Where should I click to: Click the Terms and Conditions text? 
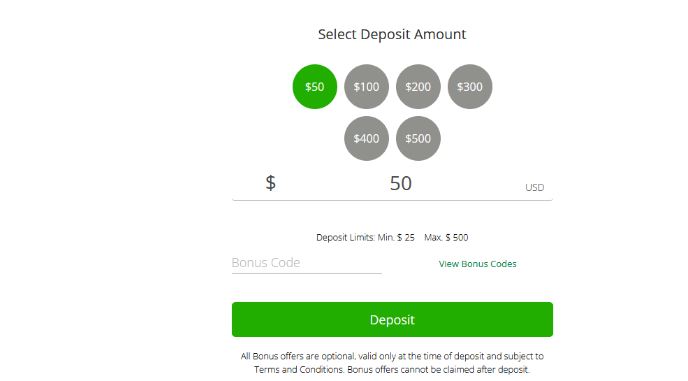[x=298, y=370]
